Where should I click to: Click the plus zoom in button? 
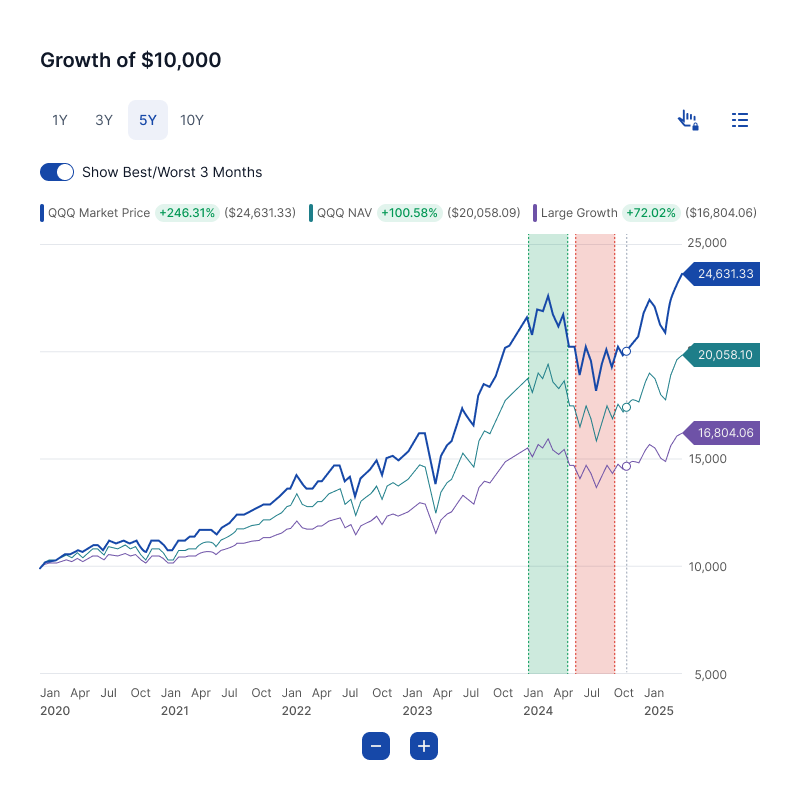coord(424,746)
